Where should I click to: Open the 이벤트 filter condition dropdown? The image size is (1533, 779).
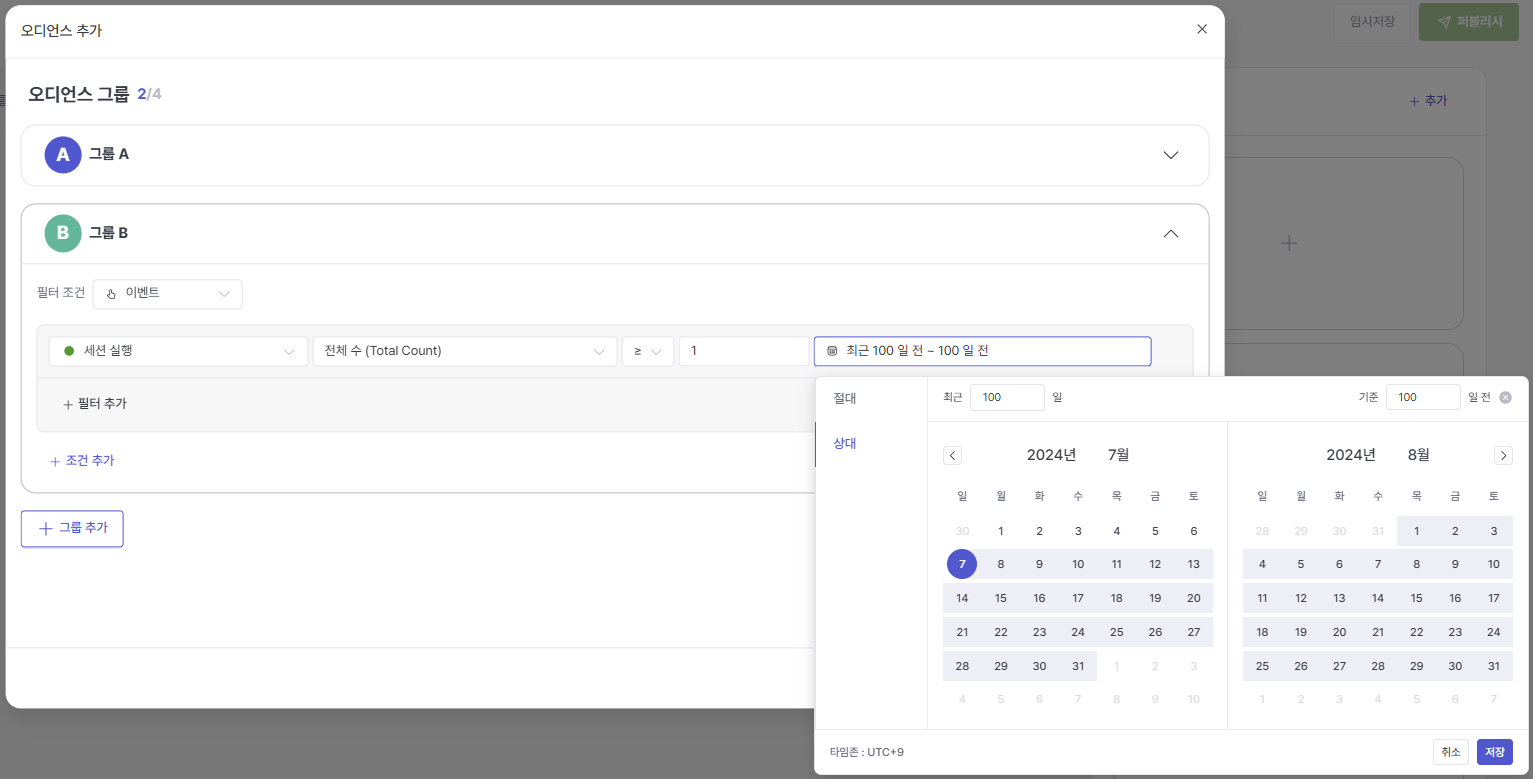(x=167, y=294)
